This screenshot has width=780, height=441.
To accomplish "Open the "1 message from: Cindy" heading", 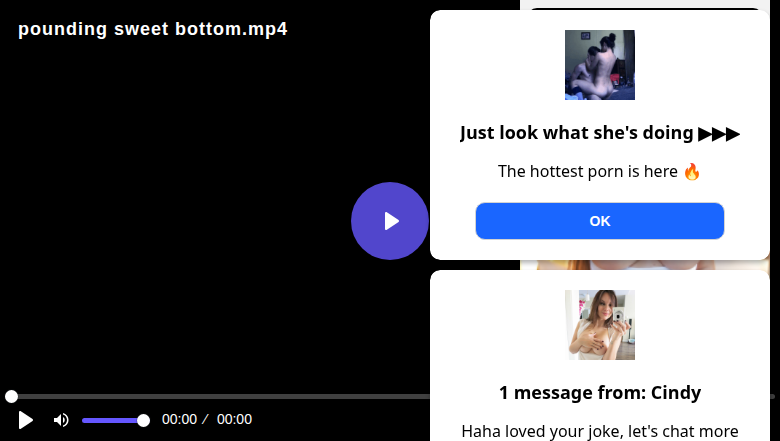I will click(x=600, y=393).
